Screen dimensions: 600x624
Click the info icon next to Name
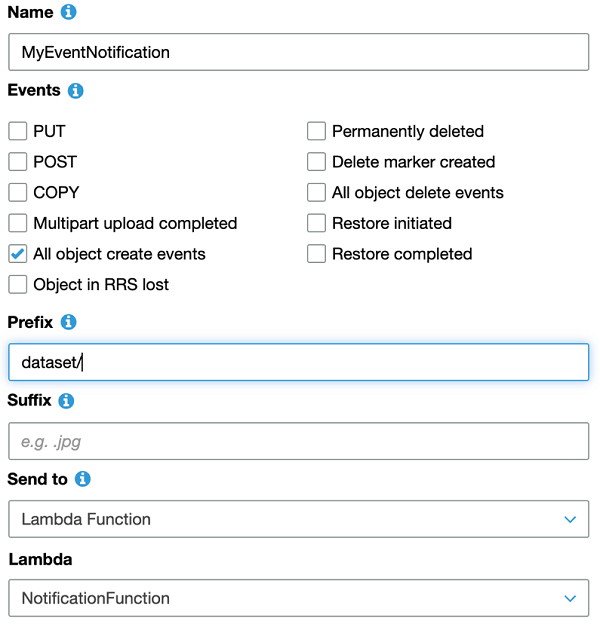tap(68, 13)
